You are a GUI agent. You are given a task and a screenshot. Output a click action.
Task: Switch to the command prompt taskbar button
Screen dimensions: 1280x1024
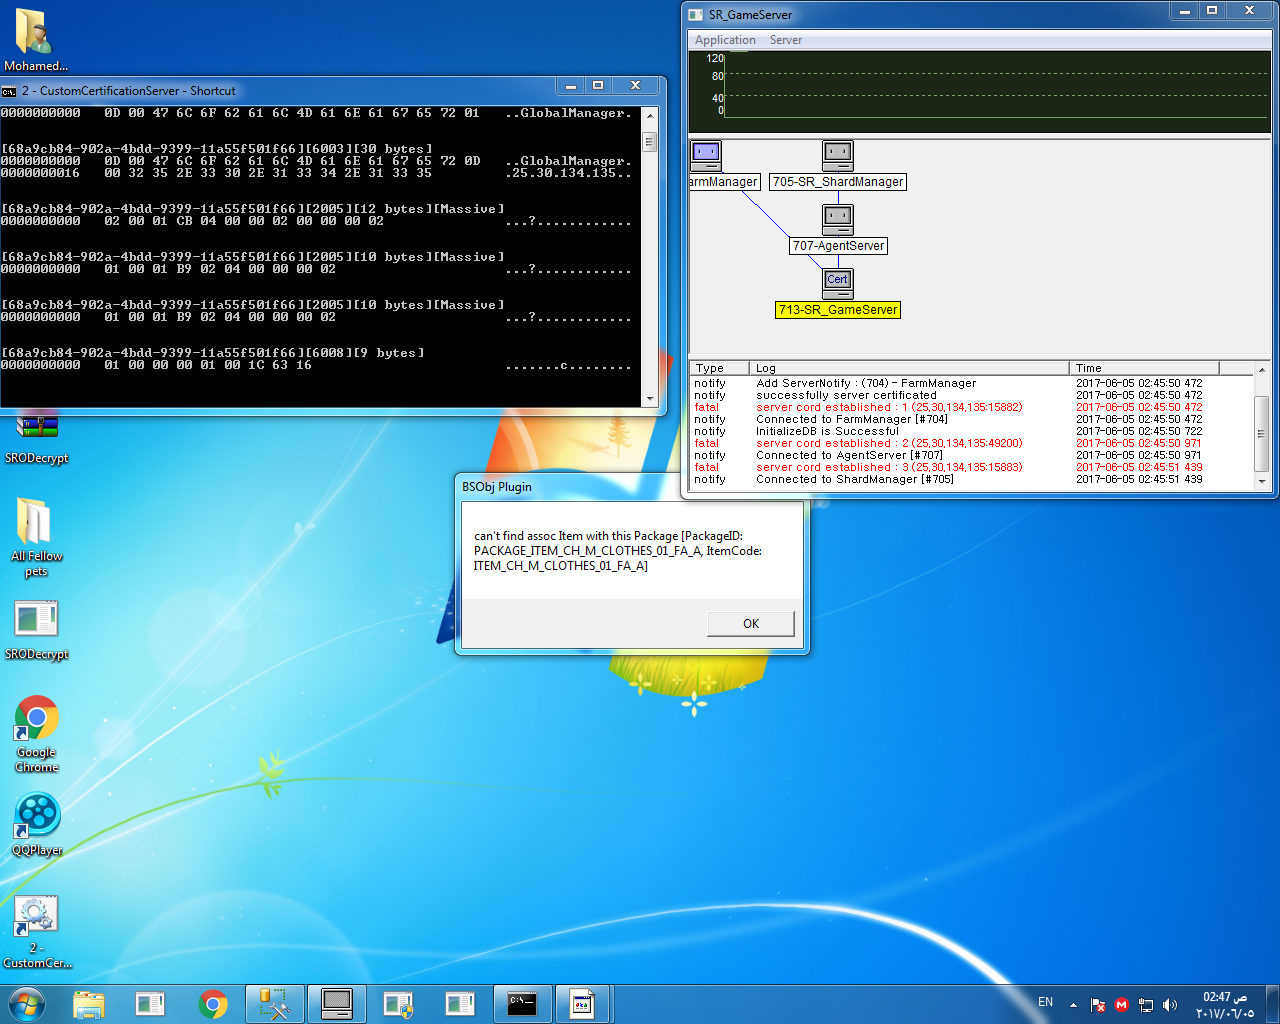pyautogui.click(x=522, y=1004)
